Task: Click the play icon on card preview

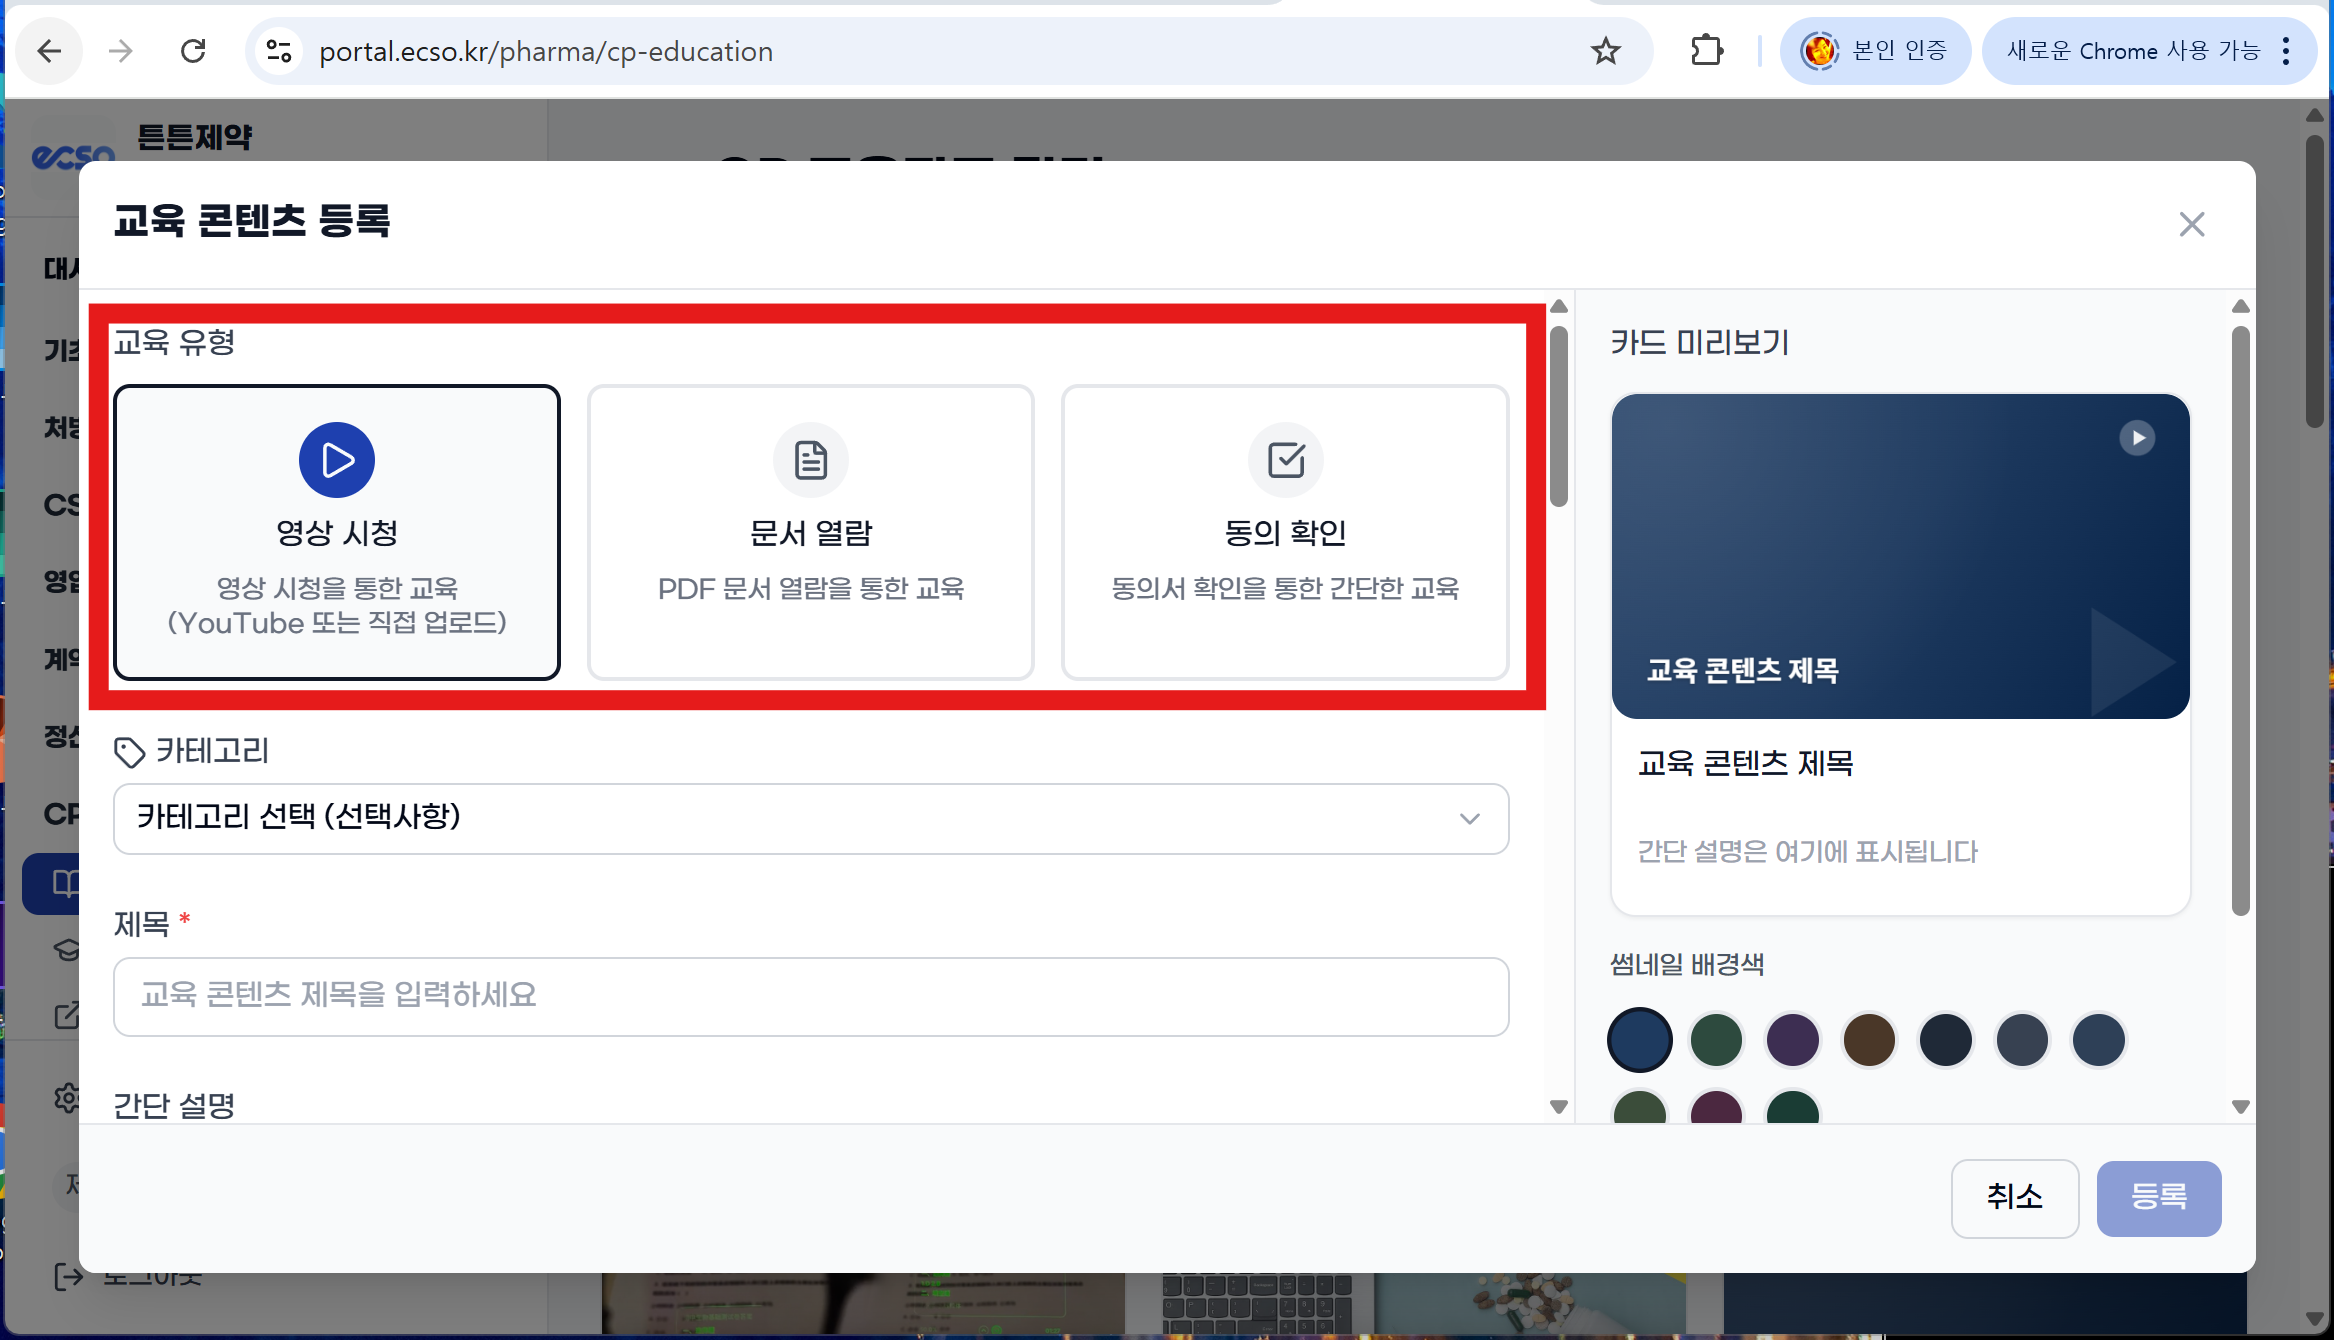Action: point(2137,438)
